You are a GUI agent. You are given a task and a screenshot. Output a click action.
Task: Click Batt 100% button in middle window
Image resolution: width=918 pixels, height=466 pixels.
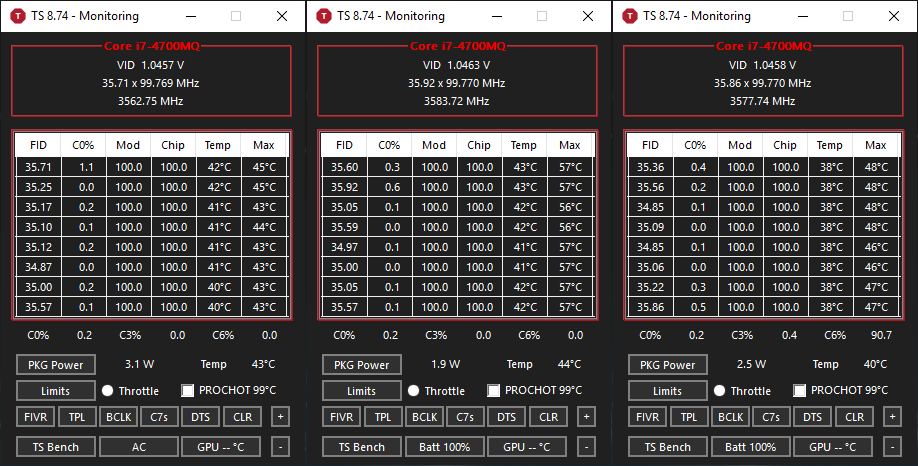coord(445,447)
